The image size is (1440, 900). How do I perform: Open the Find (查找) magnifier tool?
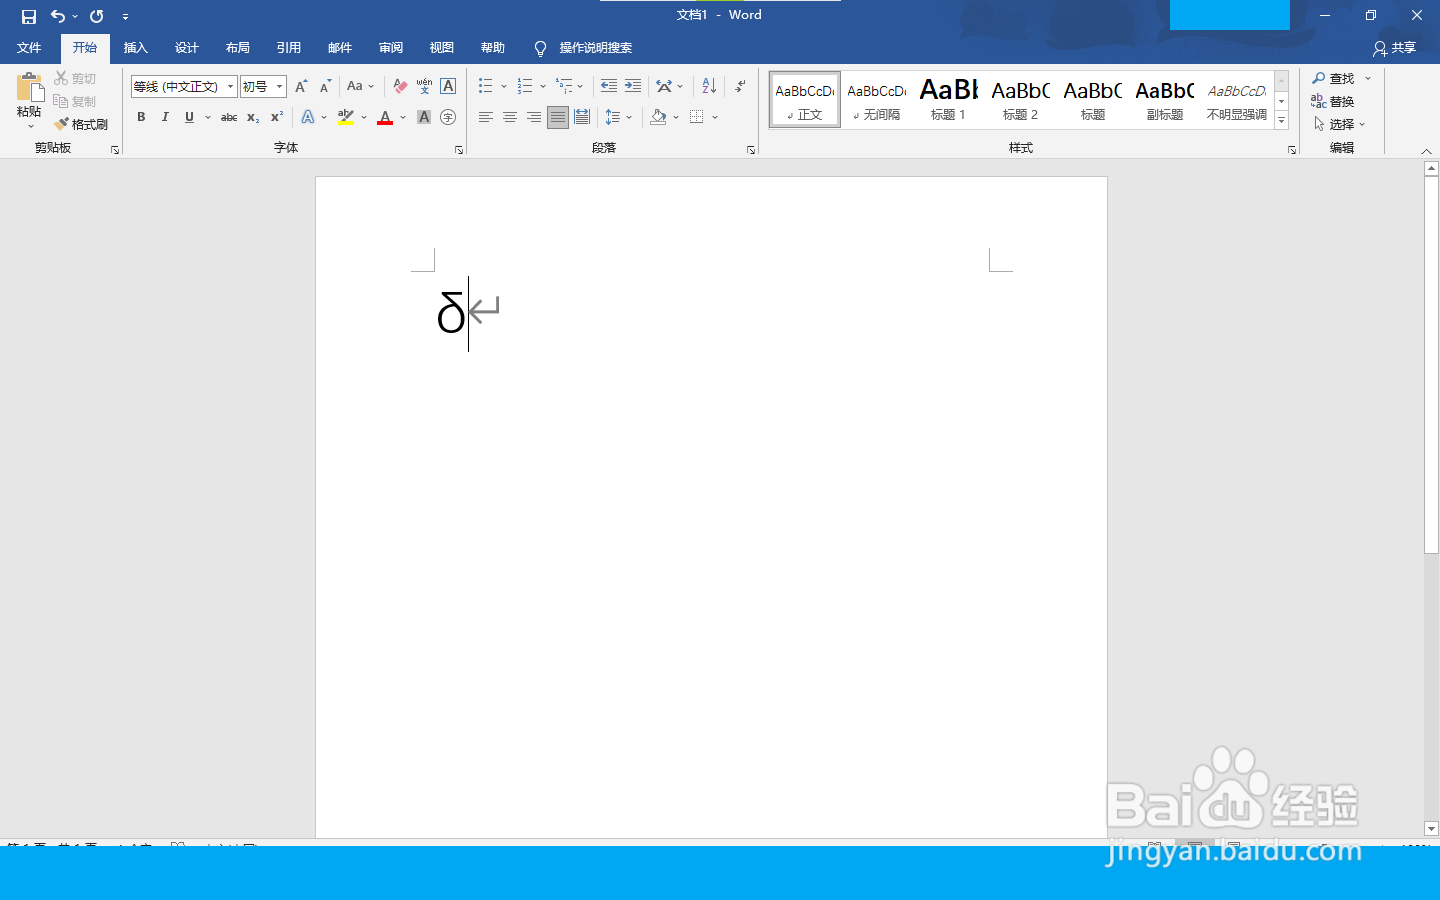[x=1334, y=78]
